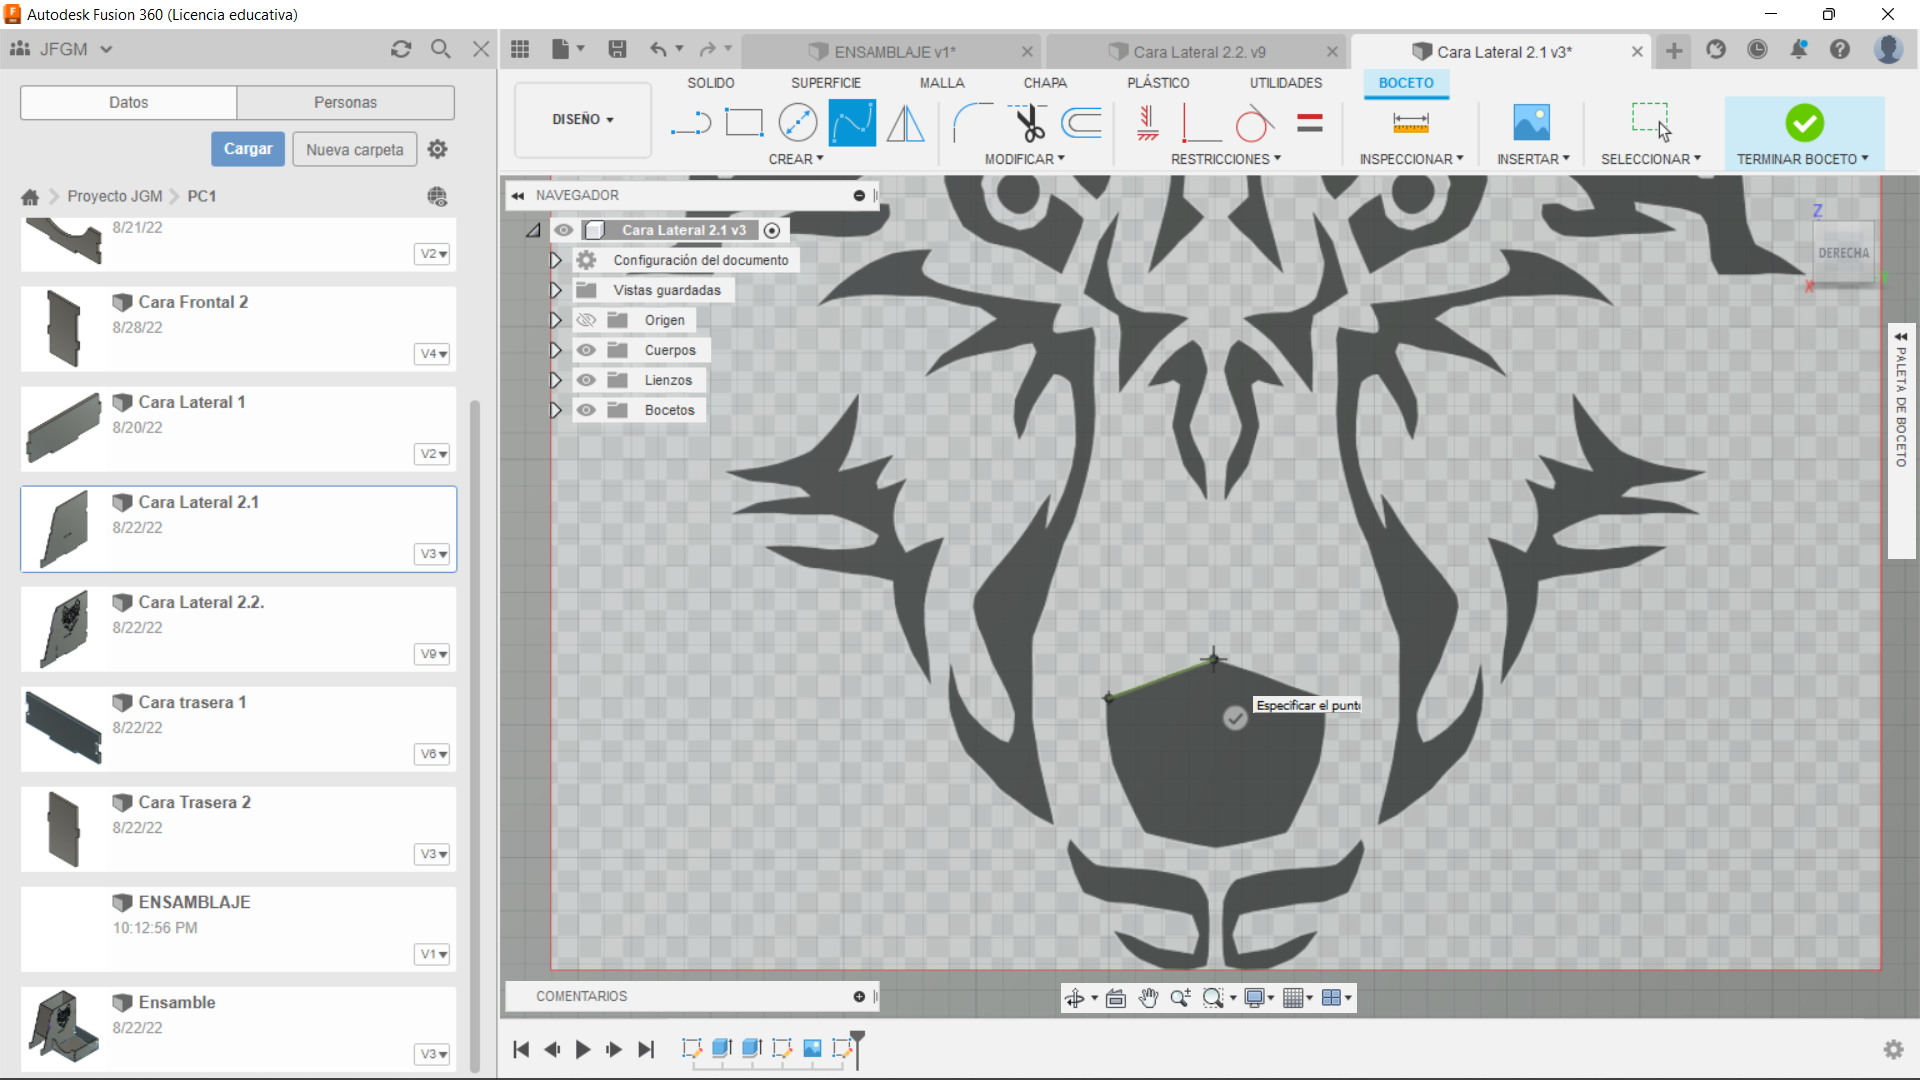Viewport: 1920px width, 1080px height.
Task: Open version dropdown for Cara Lateral 2.2.
Action: (433, 654)
